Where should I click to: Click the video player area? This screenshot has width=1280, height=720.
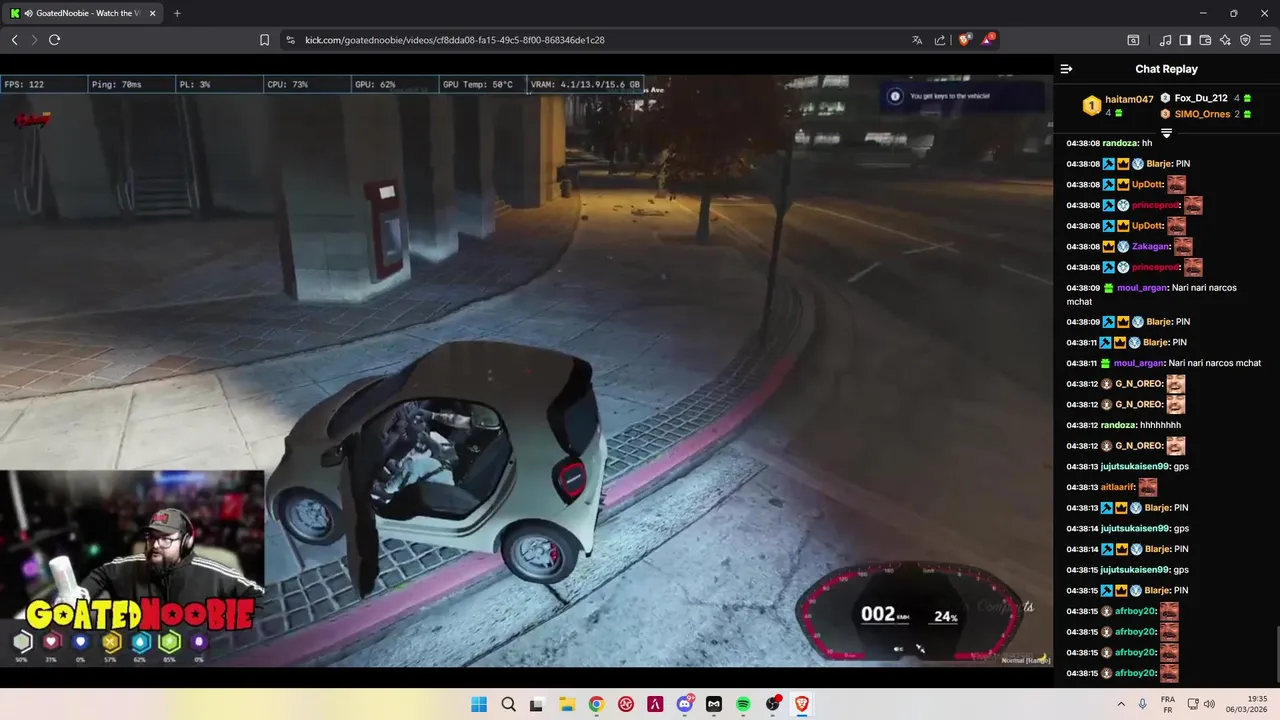(x=526, y=370)
